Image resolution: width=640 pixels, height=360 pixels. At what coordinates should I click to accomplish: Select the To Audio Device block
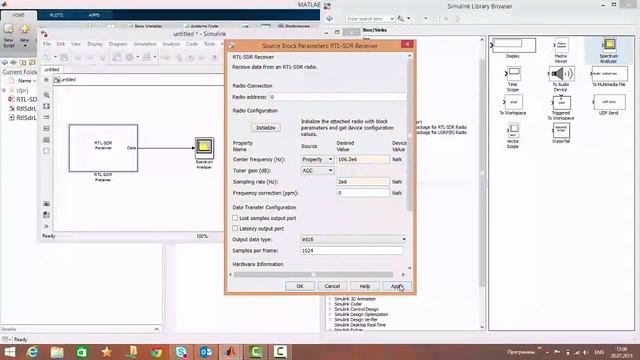(x=562, y=74)
